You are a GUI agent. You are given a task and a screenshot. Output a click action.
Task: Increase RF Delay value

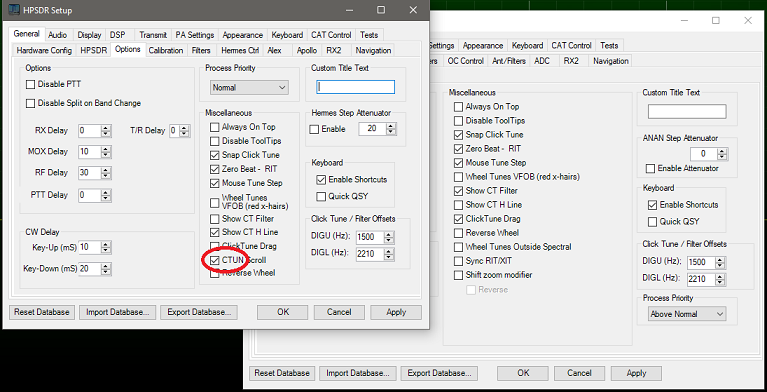coord(106,170)
